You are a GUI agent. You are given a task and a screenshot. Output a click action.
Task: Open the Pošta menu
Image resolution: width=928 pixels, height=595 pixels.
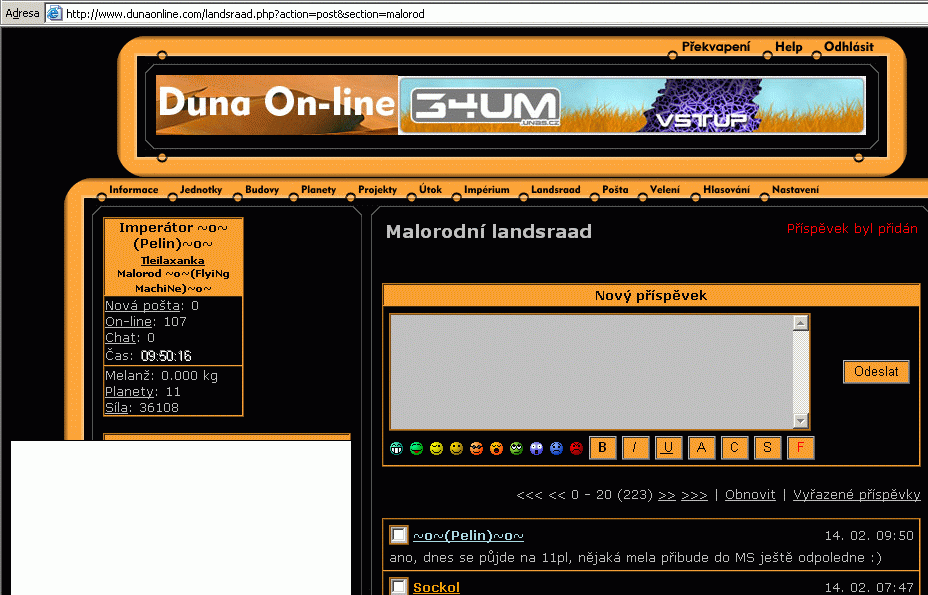click(x=616, y=189)
